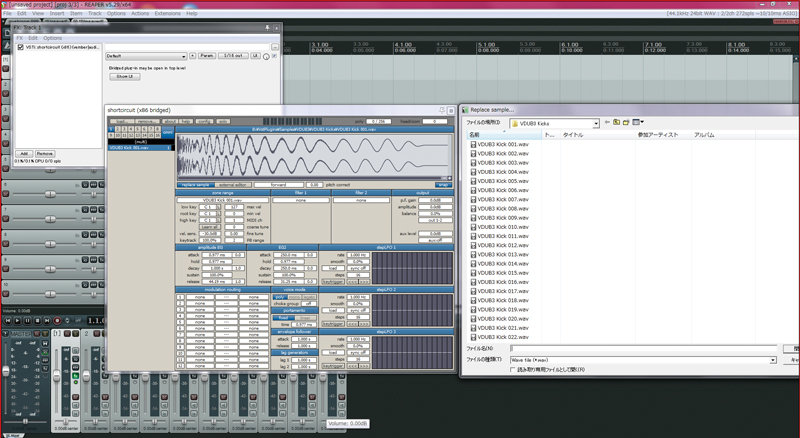Click the file name input field
This screenshot has width=800, height=438.
tap(640, 347)
